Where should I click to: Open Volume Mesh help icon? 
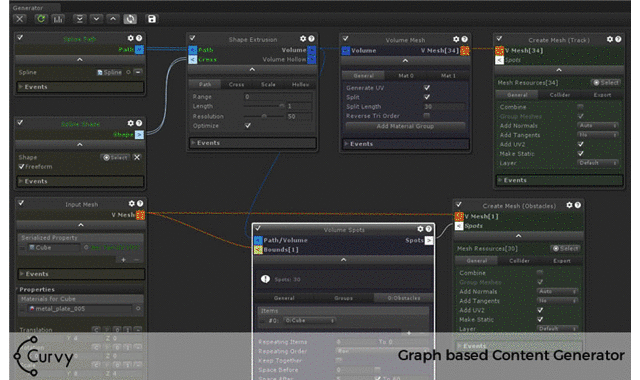(464, 39)
